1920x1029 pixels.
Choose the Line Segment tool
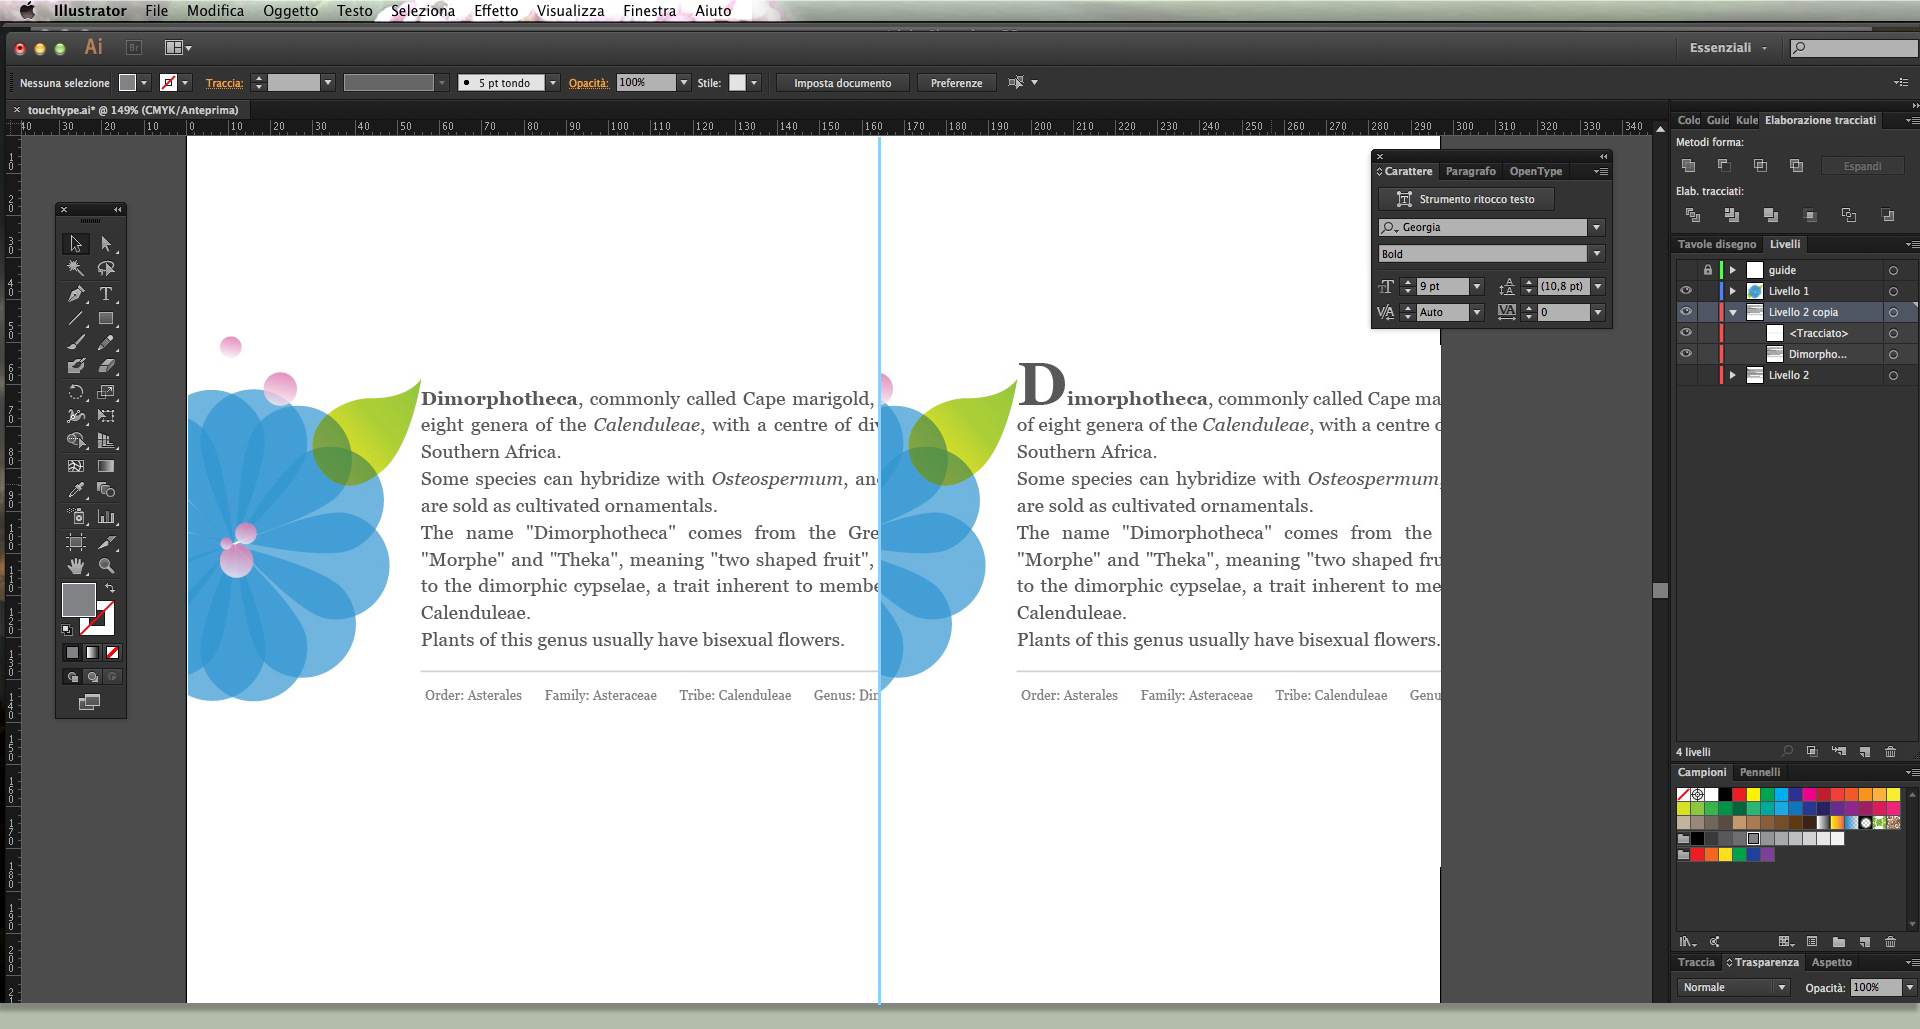pos(75,319)
